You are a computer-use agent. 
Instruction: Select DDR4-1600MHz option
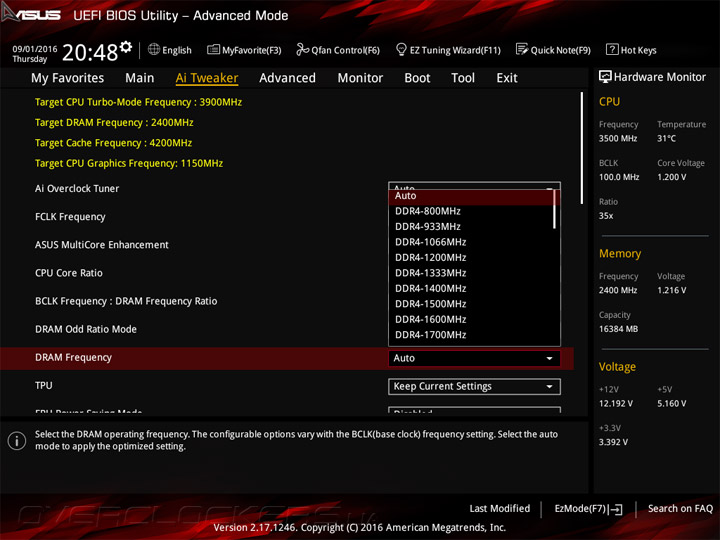(472, 320)
